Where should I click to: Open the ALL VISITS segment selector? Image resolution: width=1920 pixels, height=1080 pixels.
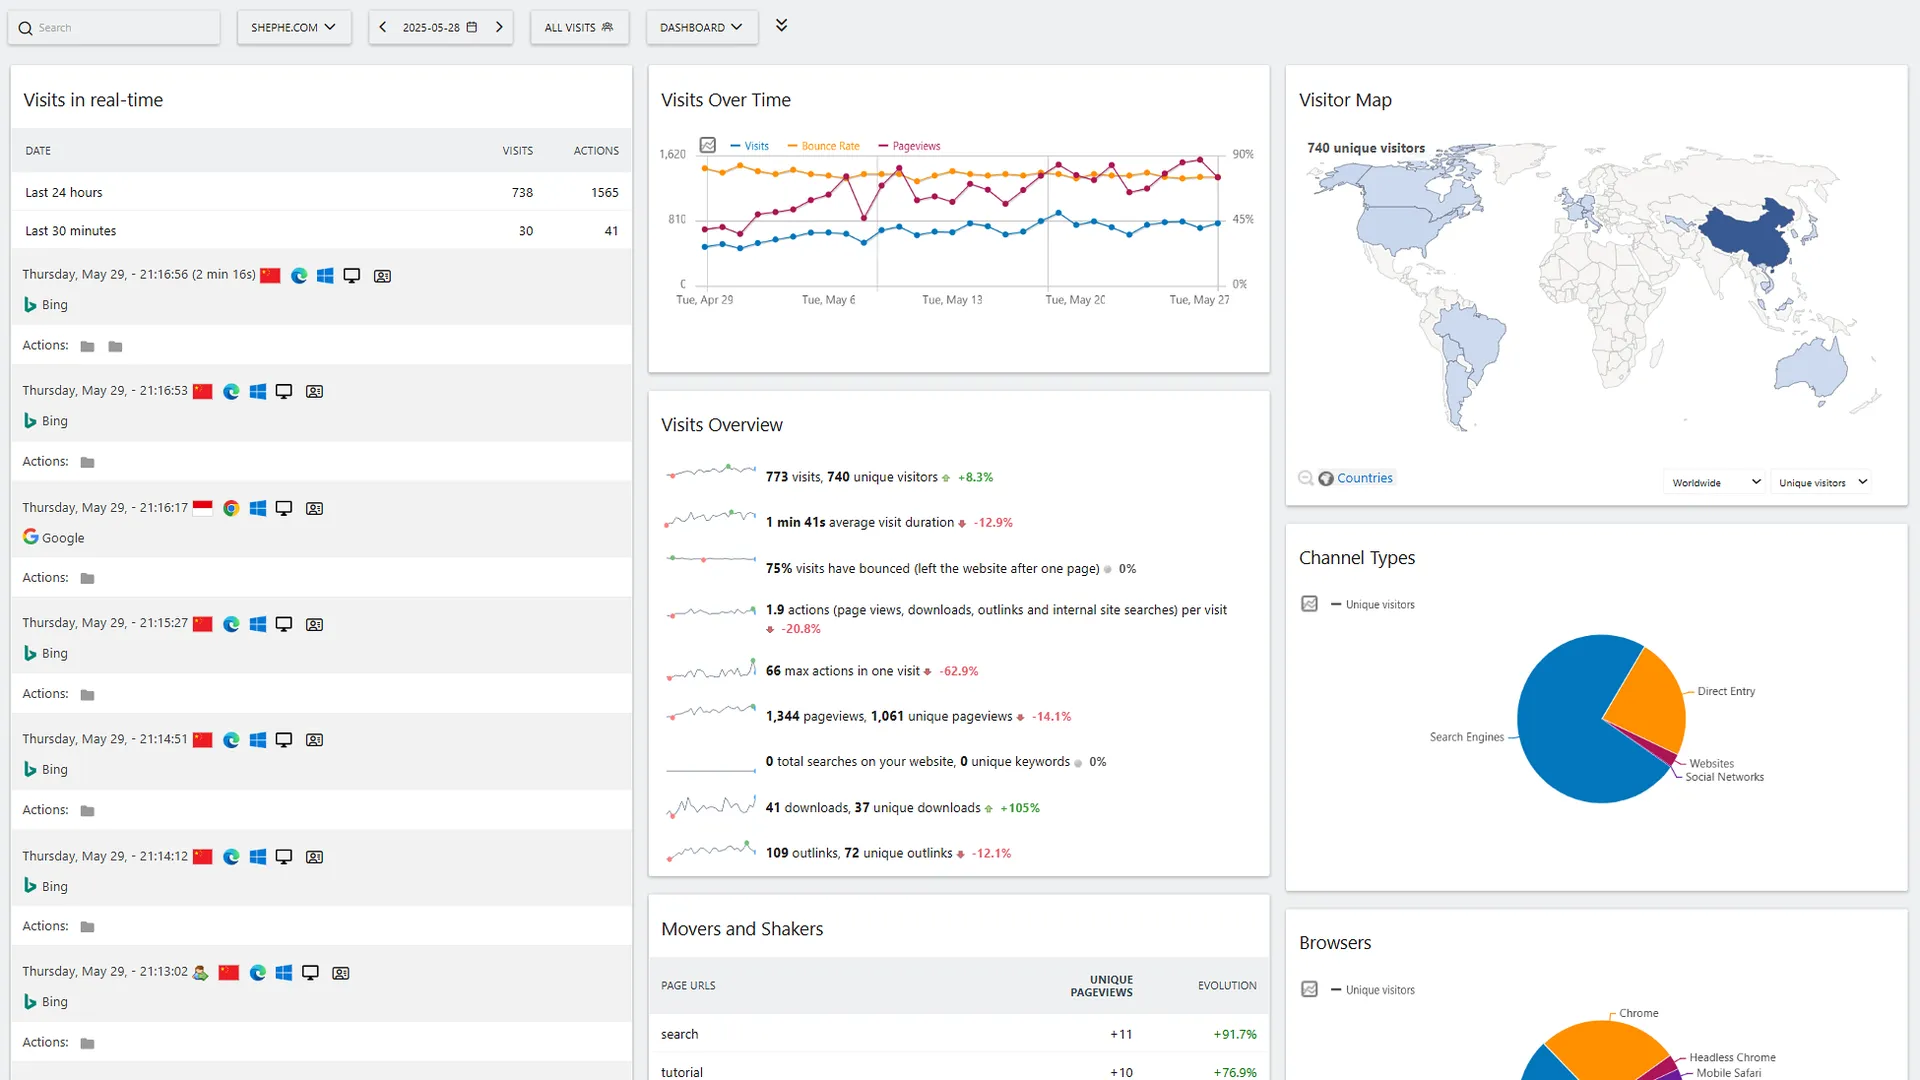point(579,27)
